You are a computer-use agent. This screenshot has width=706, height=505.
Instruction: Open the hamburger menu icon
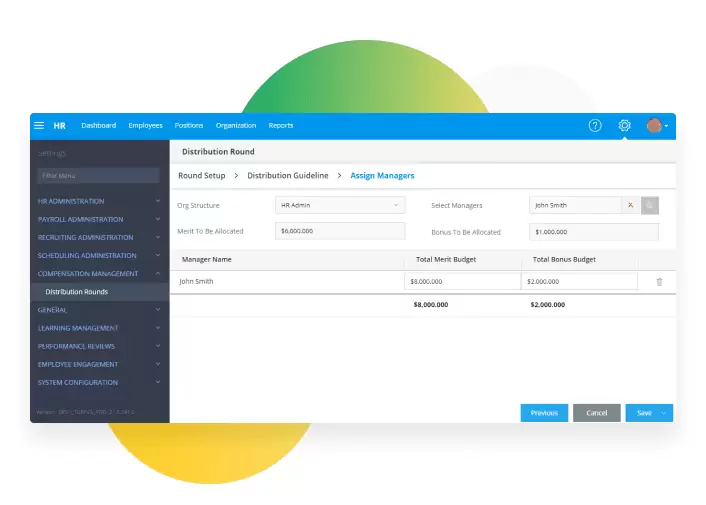pos(39,126)
